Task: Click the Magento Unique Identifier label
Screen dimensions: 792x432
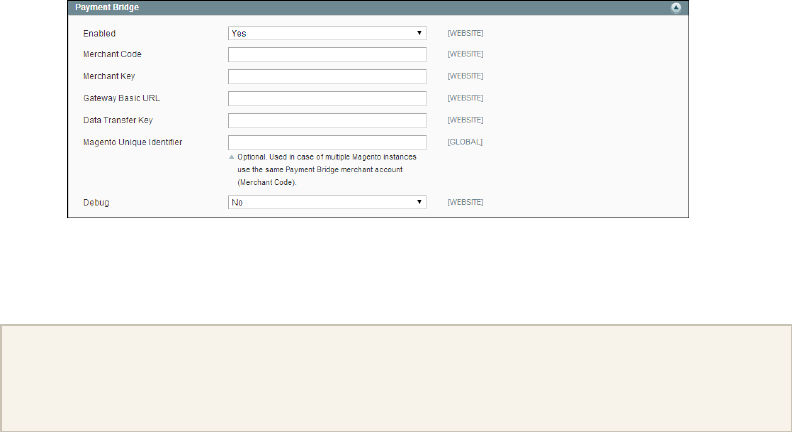Action: tap(132, 142)
